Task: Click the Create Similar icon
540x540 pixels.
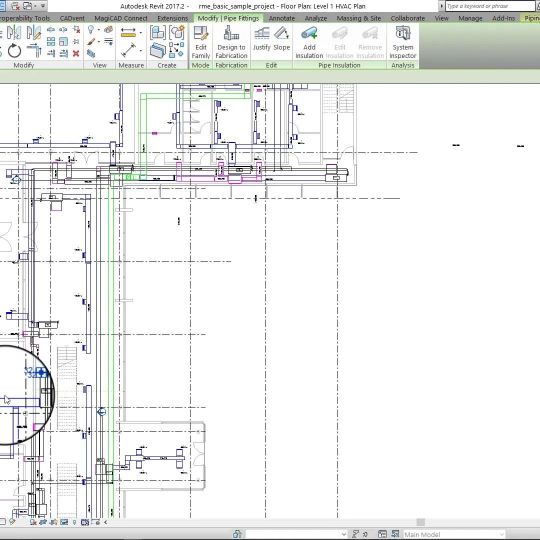Action: [x=177, y=51]
